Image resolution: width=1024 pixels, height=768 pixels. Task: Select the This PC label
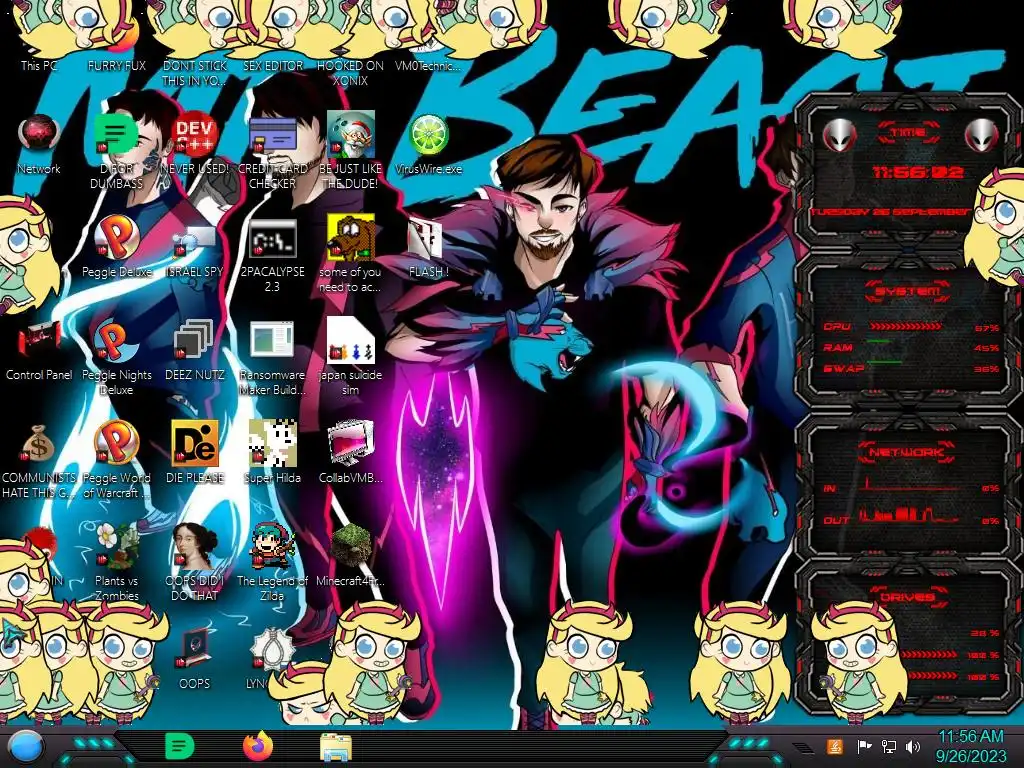(x=39, y=66)
